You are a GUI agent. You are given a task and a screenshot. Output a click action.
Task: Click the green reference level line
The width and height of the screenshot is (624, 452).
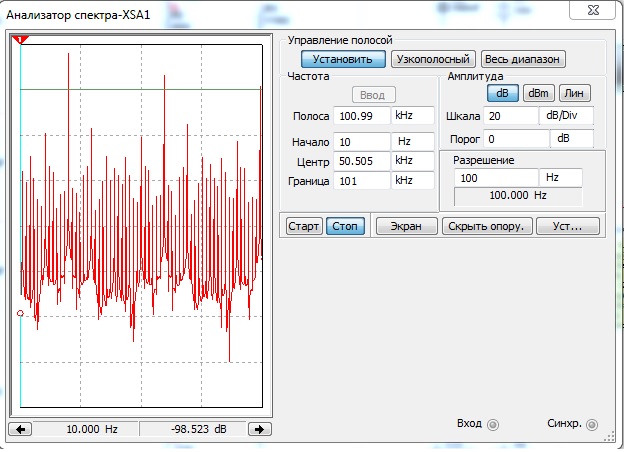coord(141,89)
